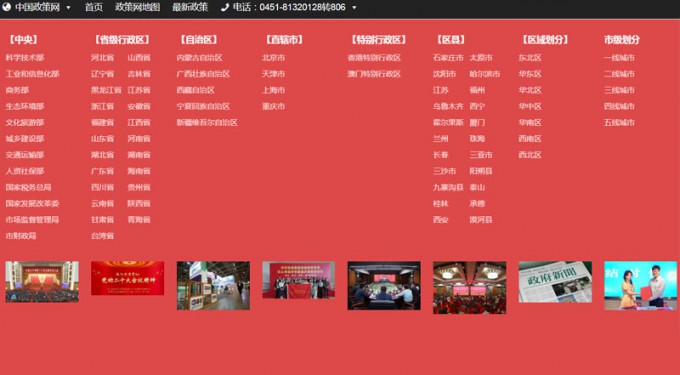Choose 石家庄市 in the 区县 column
The image size is (680, 375).
click(x=448, y=58)
